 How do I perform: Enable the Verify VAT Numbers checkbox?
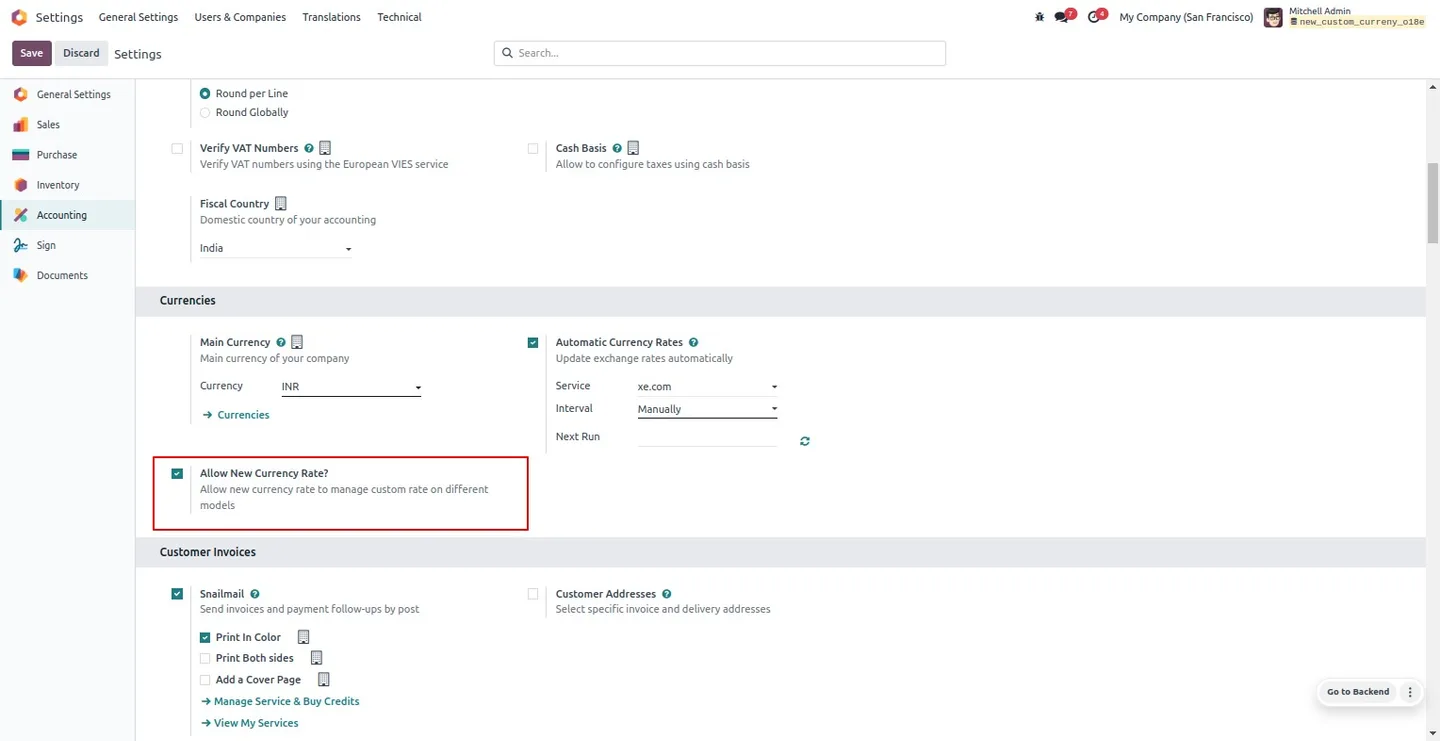click(x=177, y=148)
